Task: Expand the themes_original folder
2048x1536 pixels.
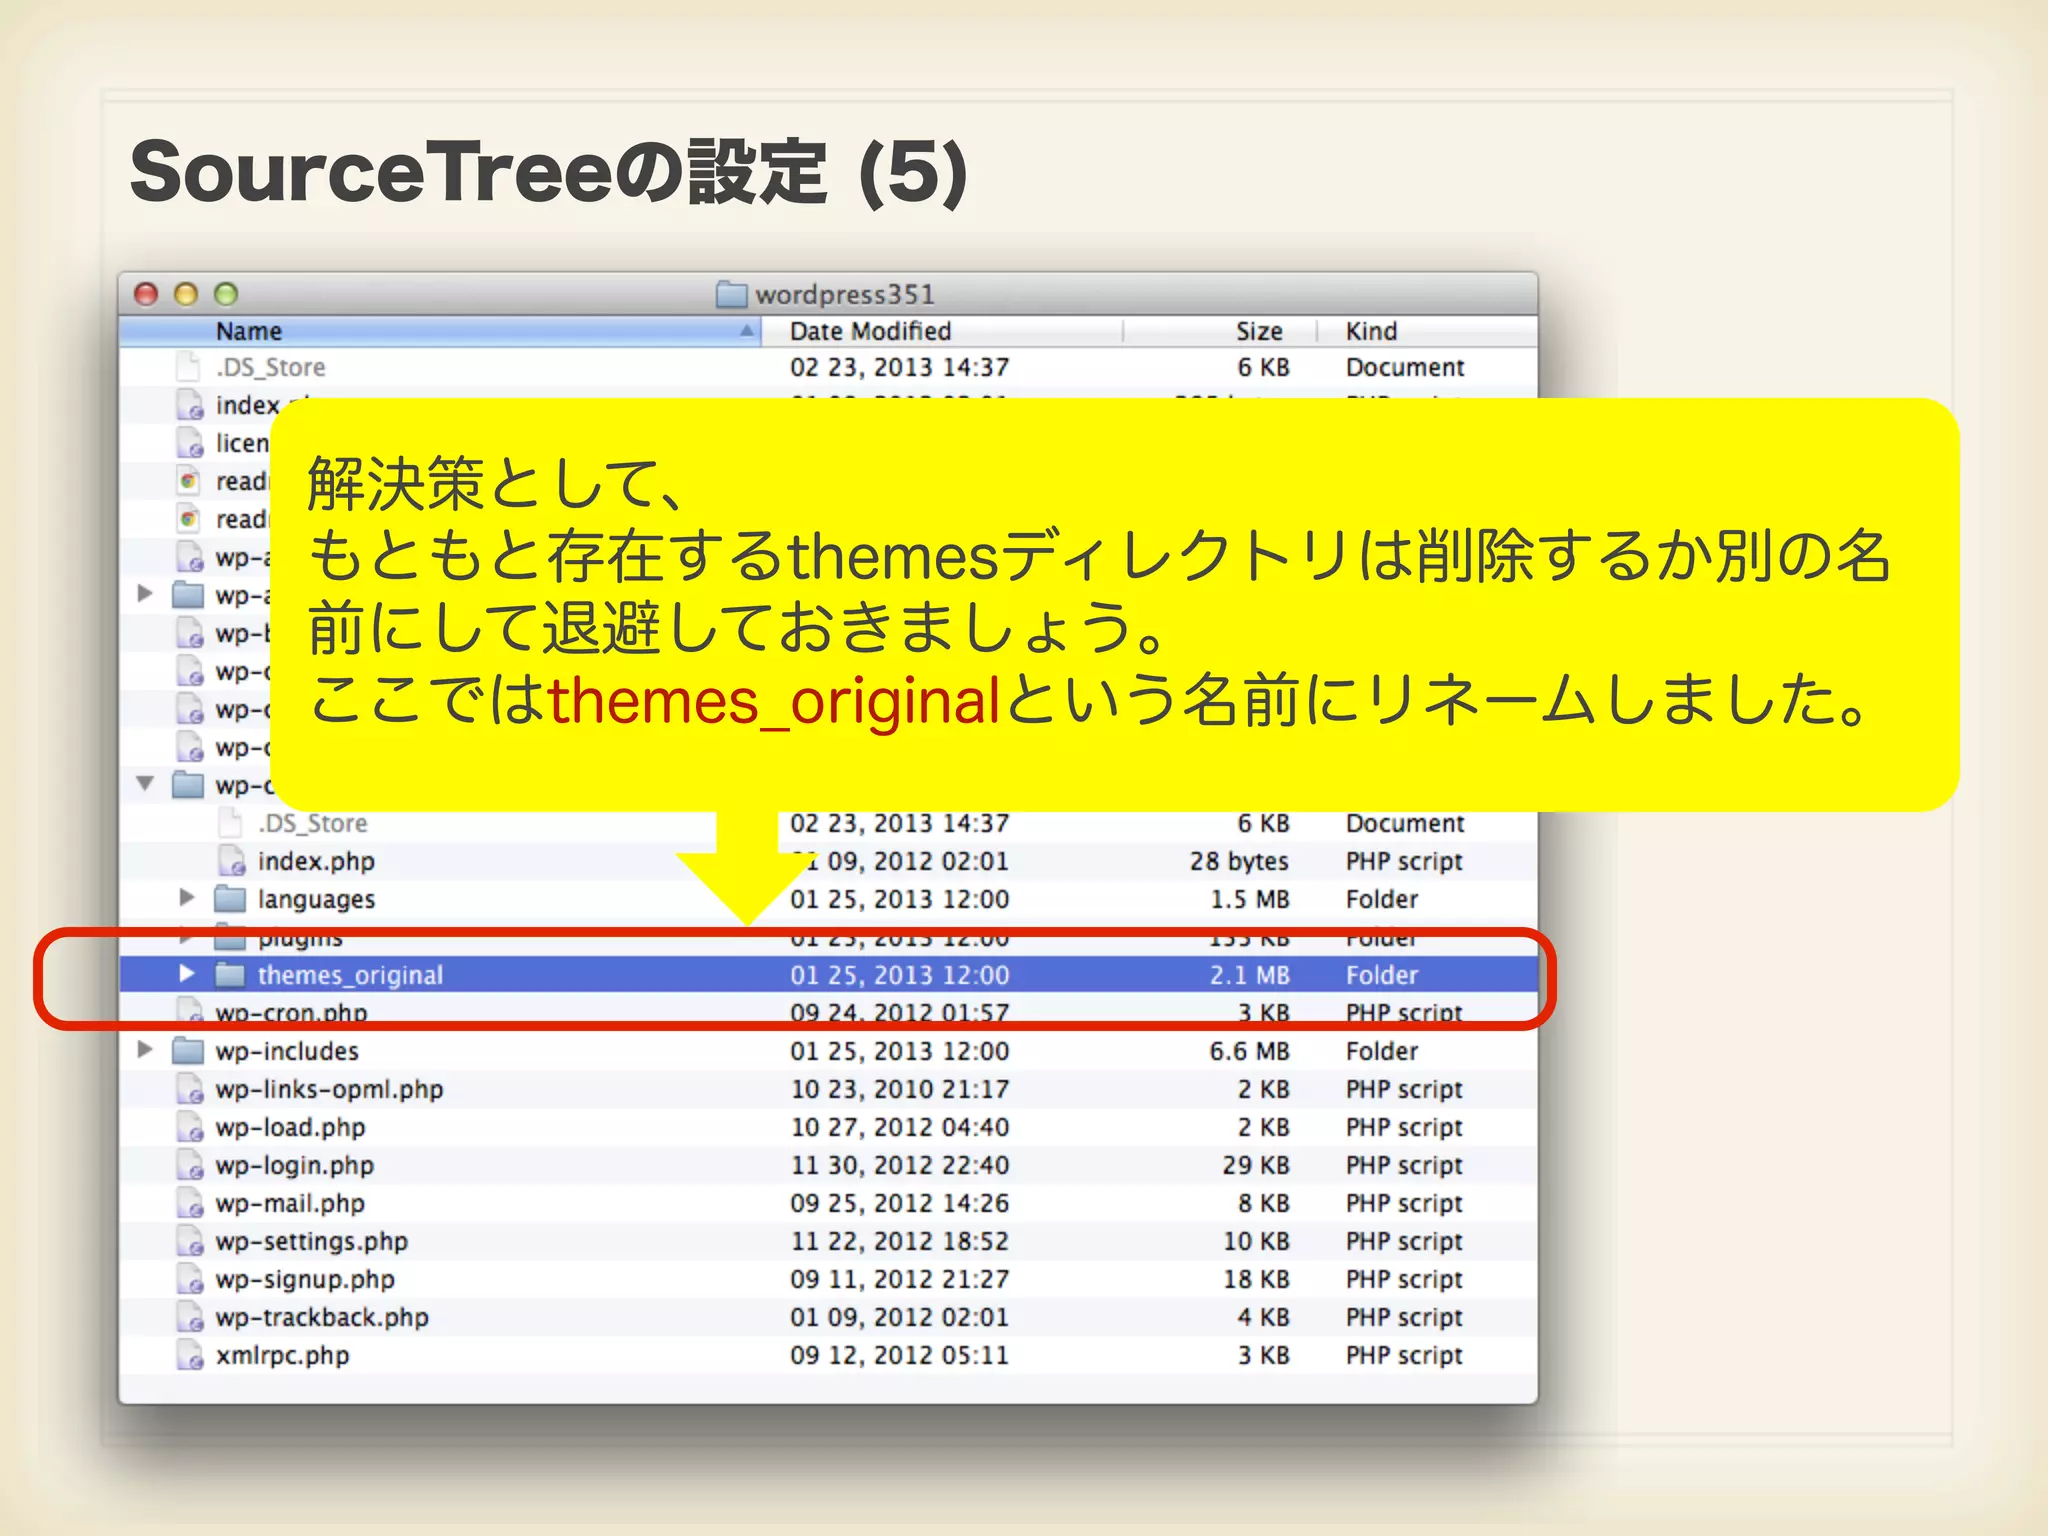Action: [x=186, y=974]
